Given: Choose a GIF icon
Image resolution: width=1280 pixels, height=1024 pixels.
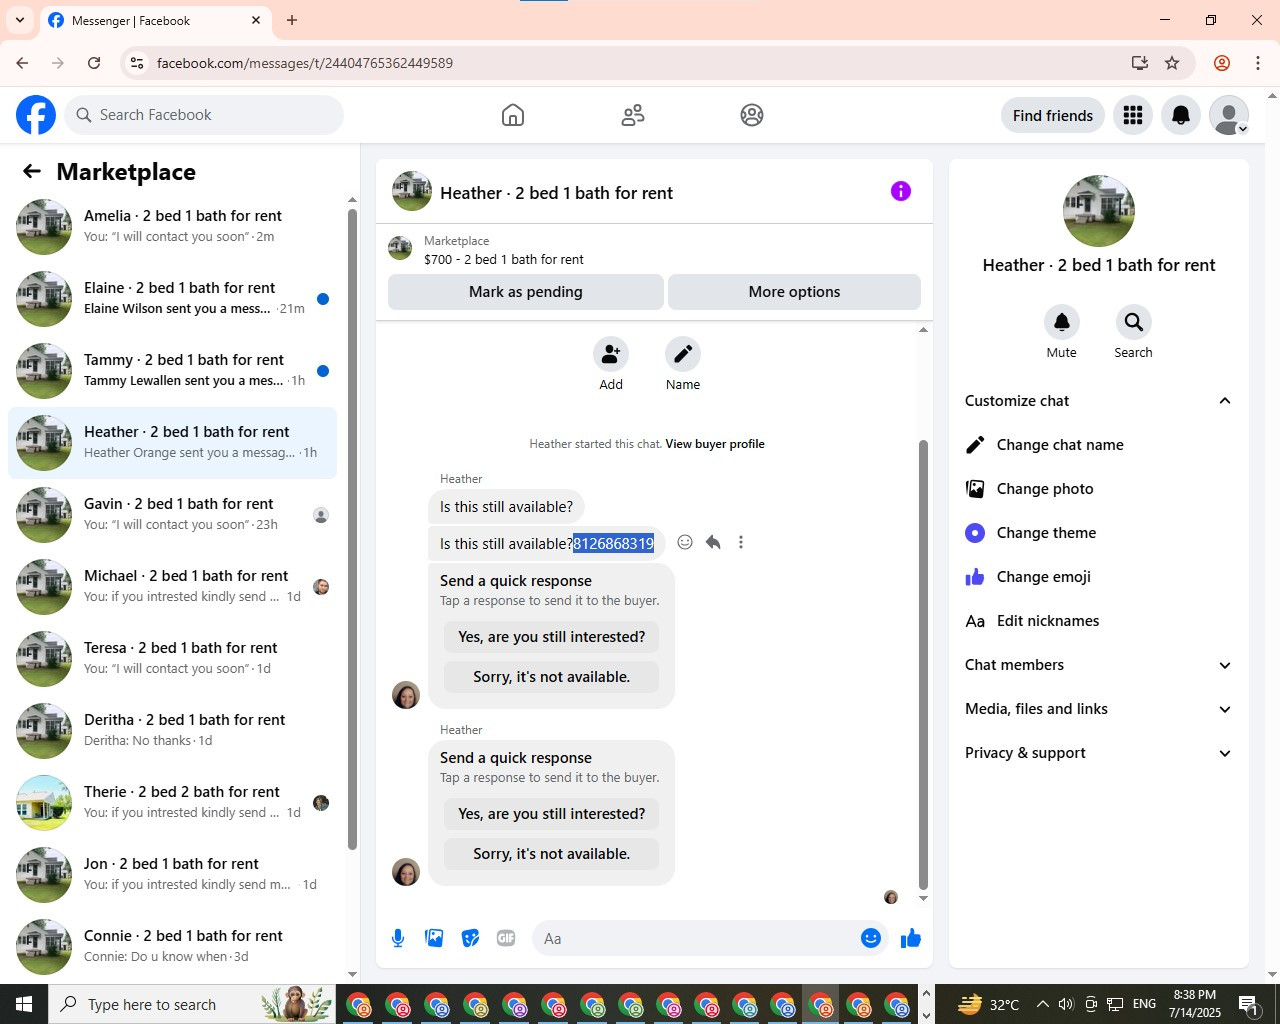Looking at the screenshot, I should tap(506, 938).
